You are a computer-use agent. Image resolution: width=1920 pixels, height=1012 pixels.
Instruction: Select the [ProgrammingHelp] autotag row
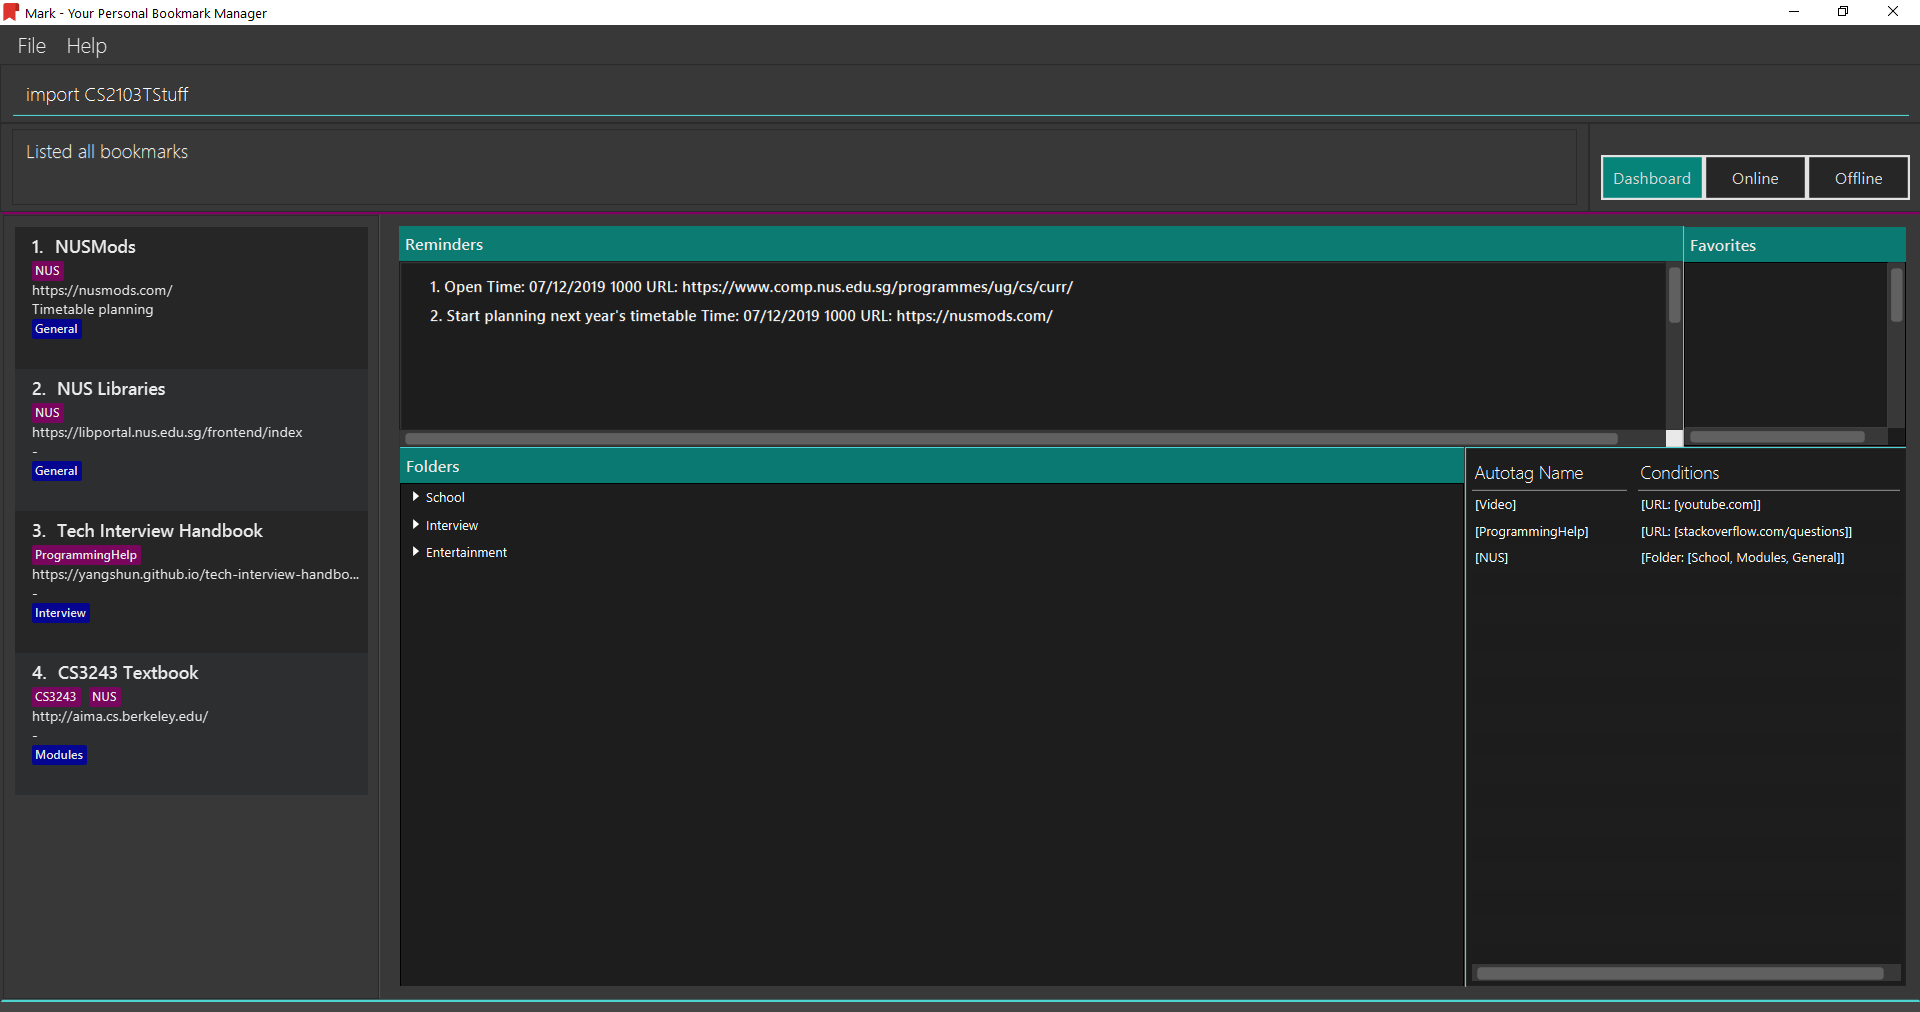click(1686, 532)
